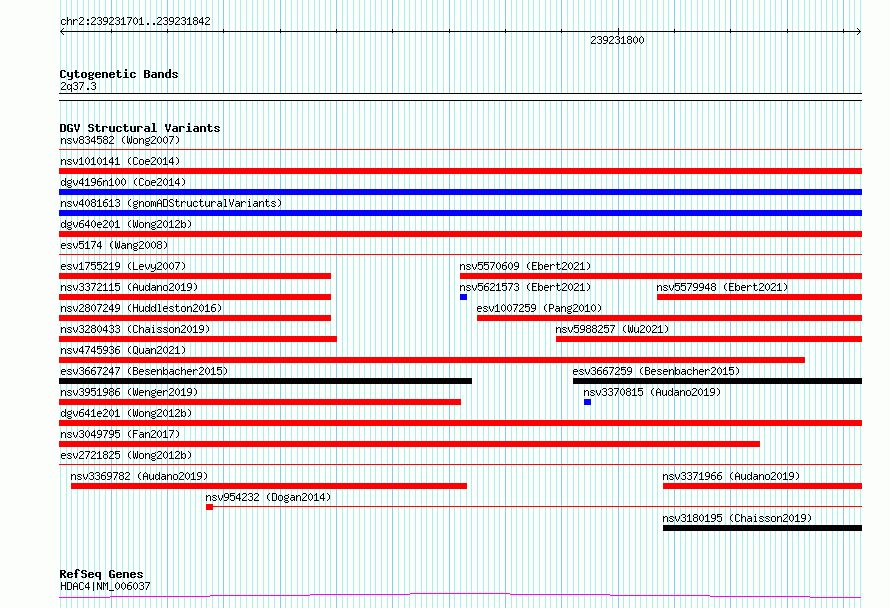Click dgv640e201 (Wong2012b) label

(x=126, y=224)
